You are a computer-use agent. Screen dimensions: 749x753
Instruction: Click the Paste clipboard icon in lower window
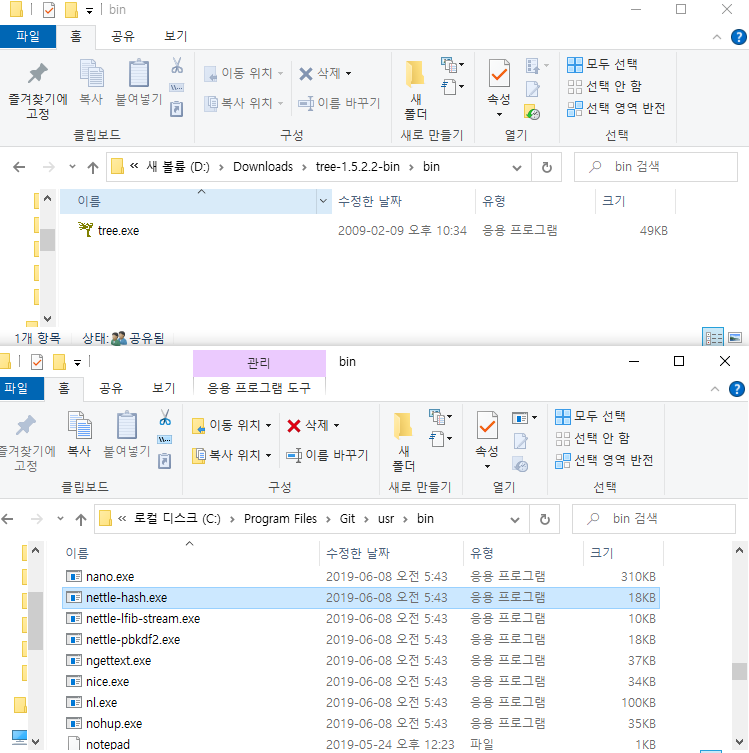pos(127,425)
